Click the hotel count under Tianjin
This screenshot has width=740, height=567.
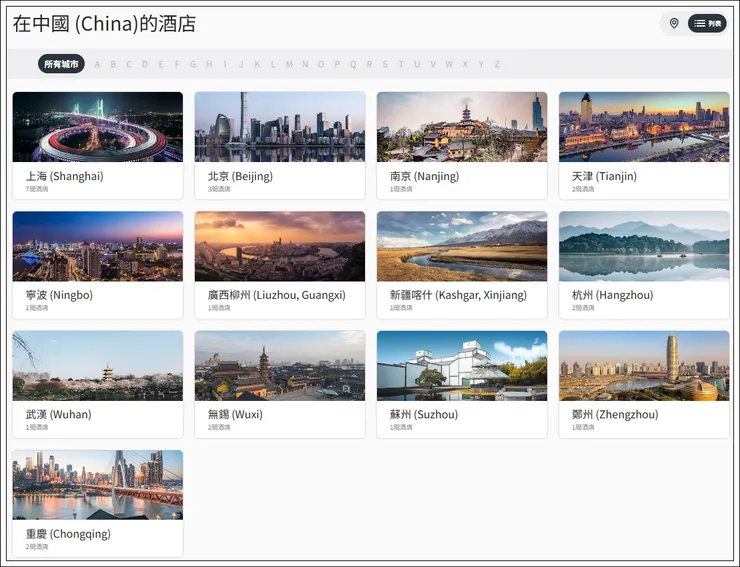(x=583, y=189)
